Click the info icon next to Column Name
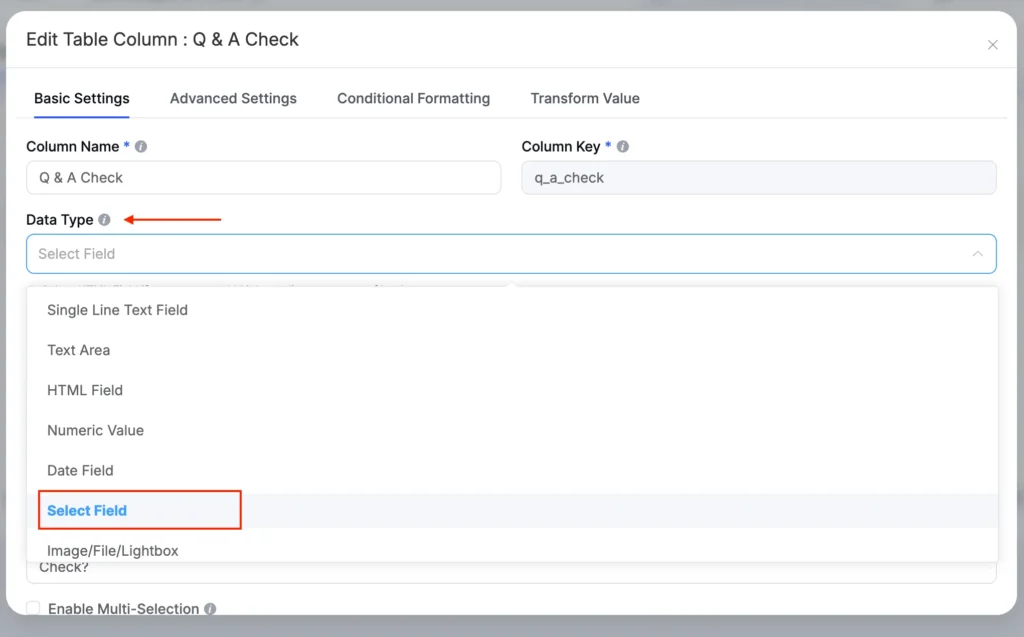The width and height of the screenshot is (1024, 637). [140, 146]
